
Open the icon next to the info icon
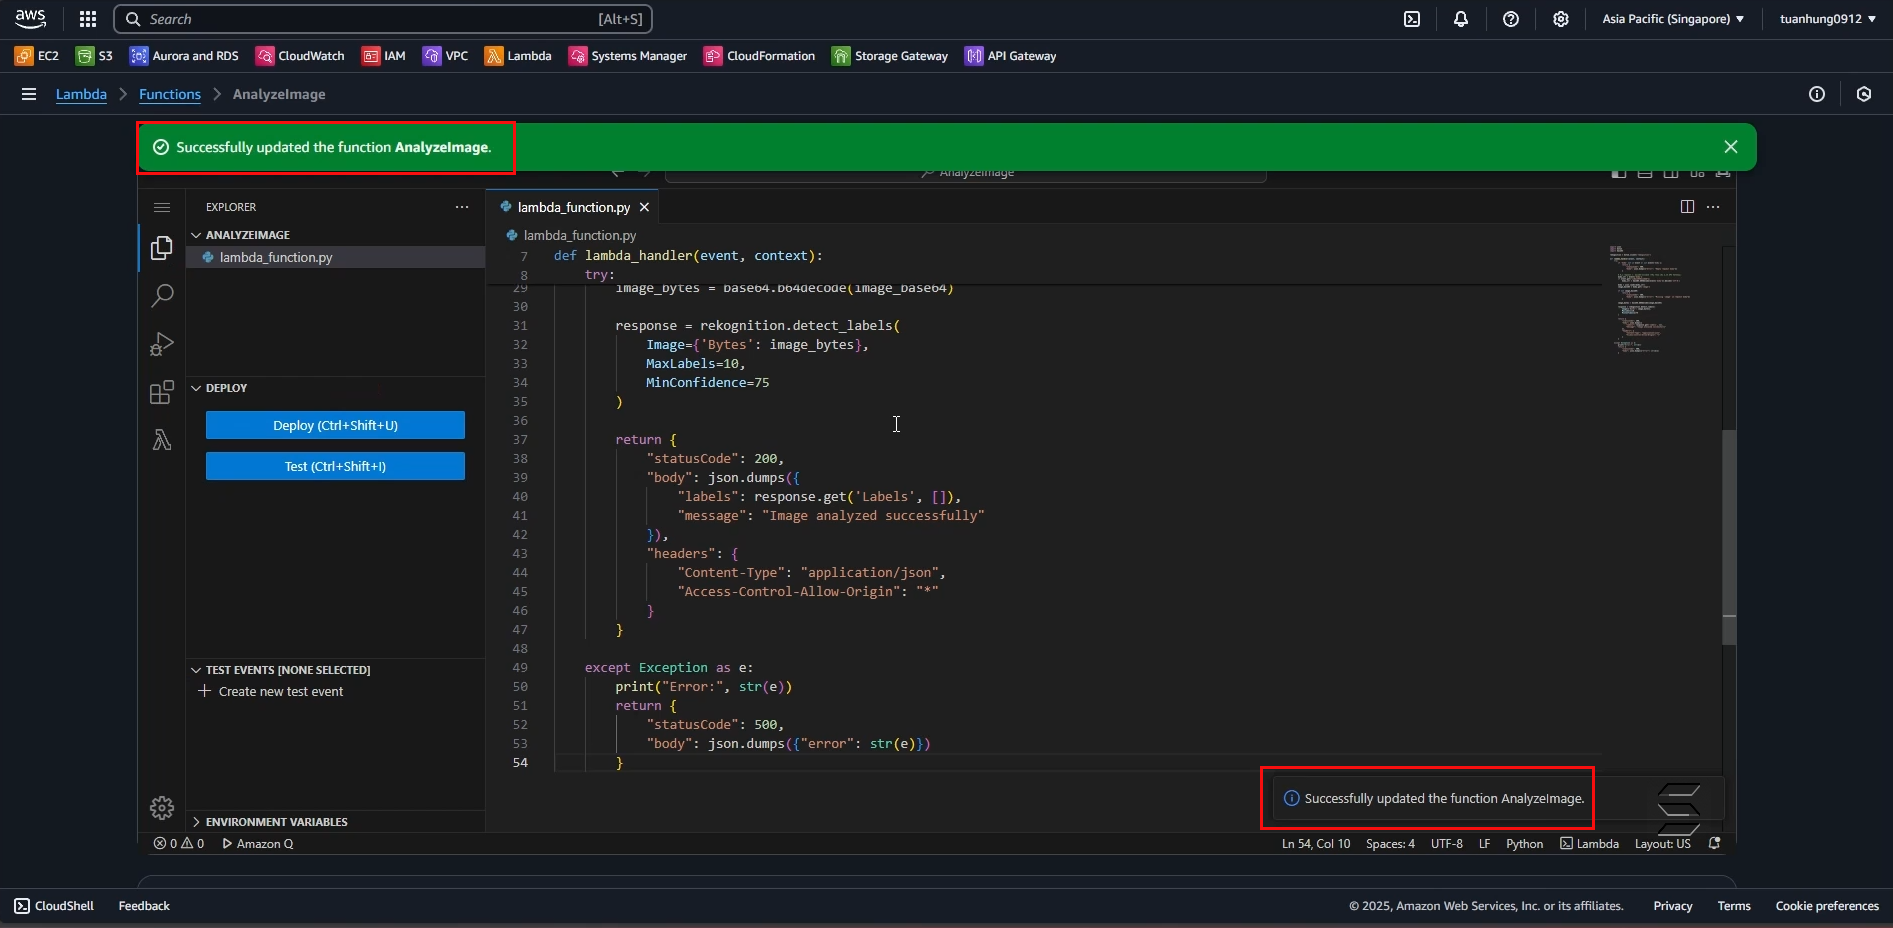click(x=1864, y=94)
